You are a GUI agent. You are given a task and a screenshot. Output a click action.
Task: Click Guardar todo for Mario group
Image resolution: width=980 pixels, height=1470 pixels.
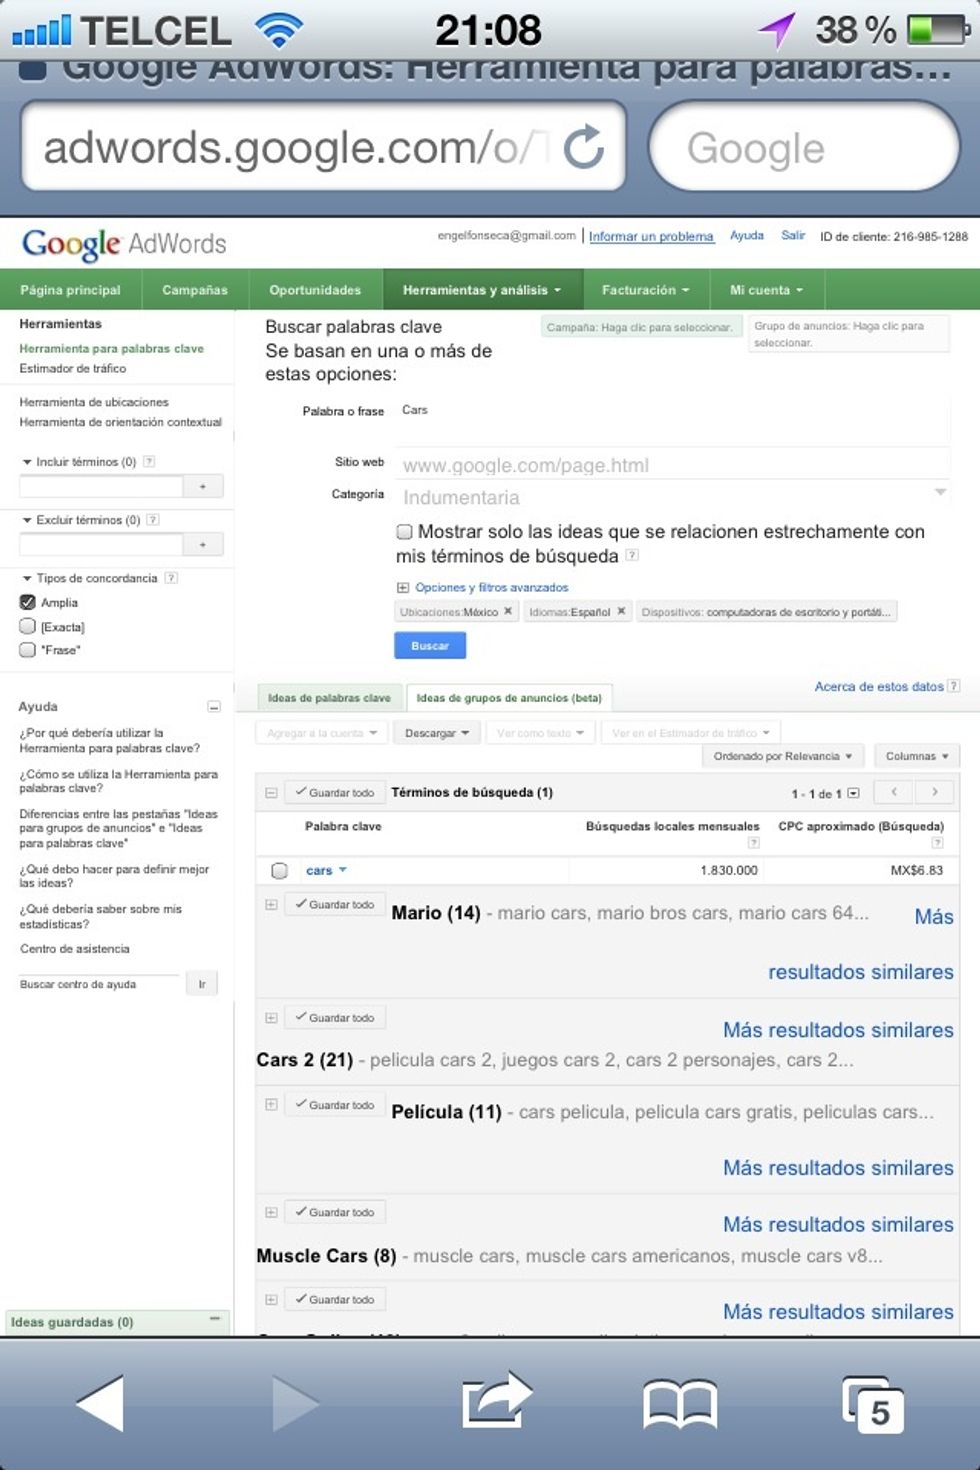(335, 904)
